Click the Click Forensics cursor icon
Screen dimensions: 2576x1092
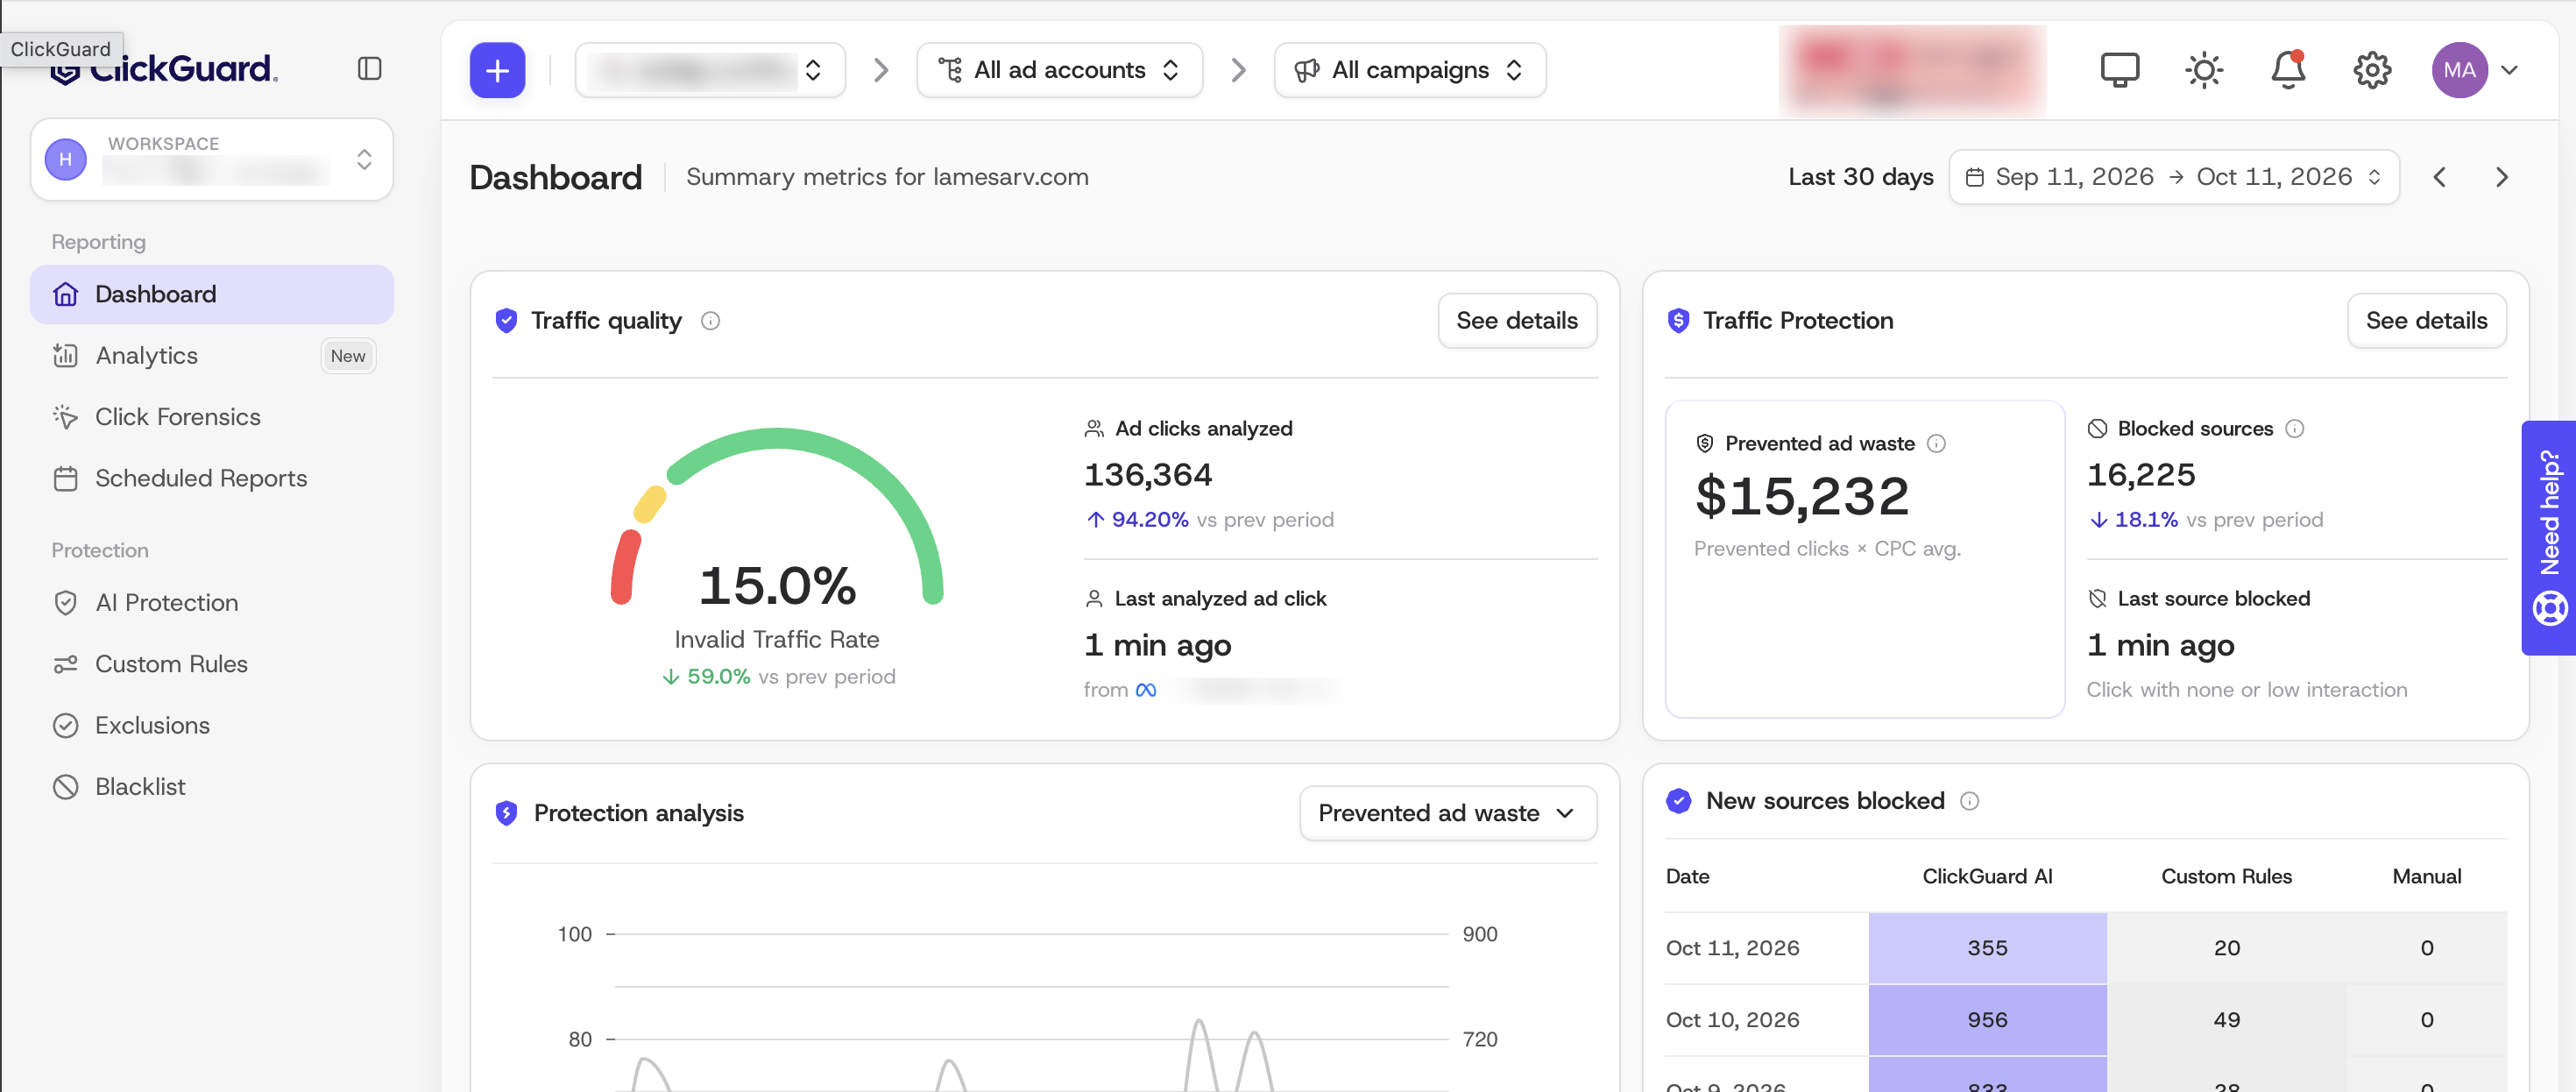click(66, 416)
